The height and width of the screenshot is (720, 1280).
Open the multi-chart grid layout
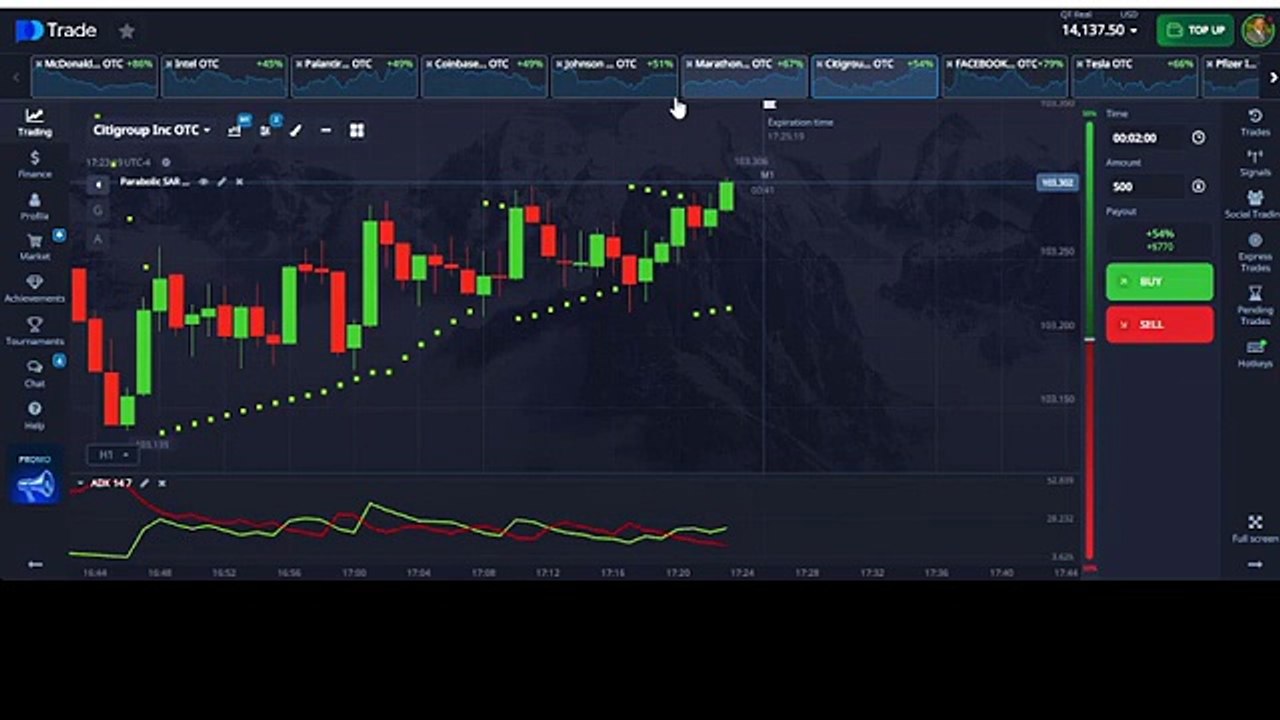coord(357,130)
